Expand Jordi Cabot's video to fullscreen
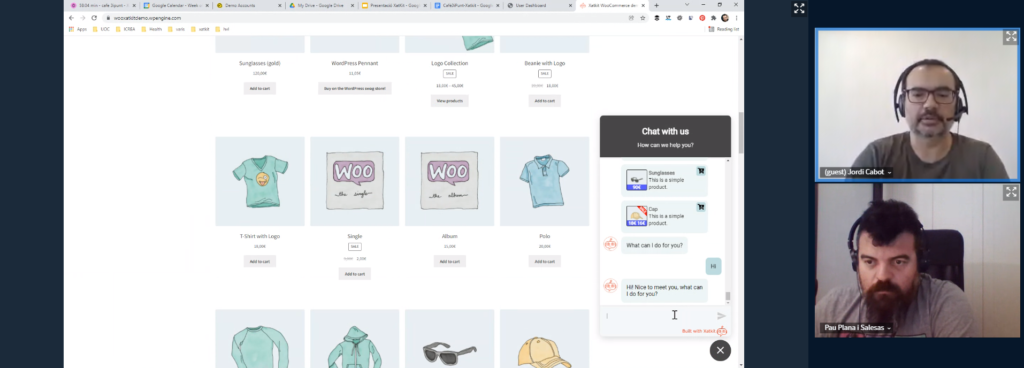 tap(1010, 37)
